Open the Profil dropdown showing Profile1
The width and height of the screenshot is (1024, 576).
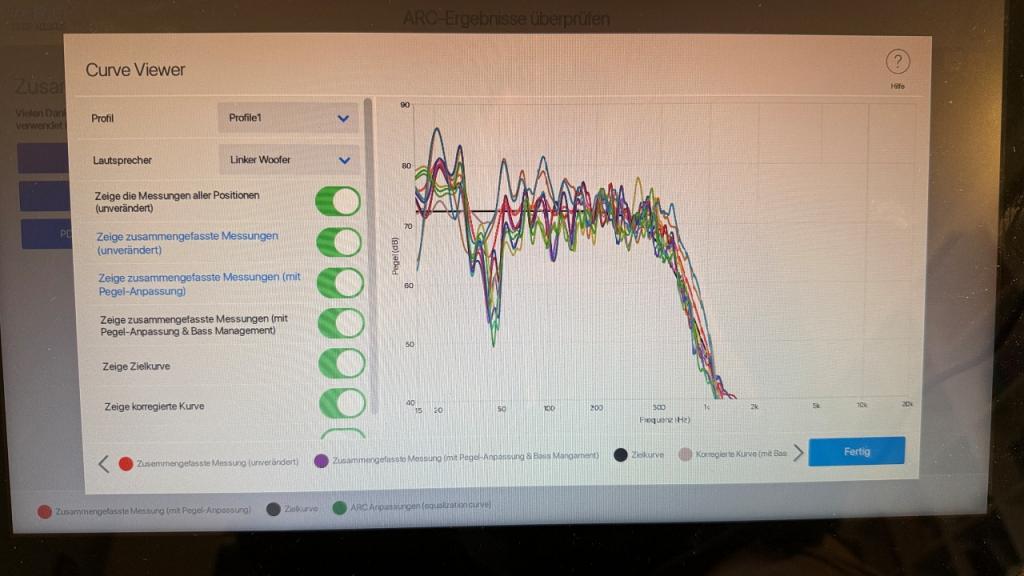[288, 118]
